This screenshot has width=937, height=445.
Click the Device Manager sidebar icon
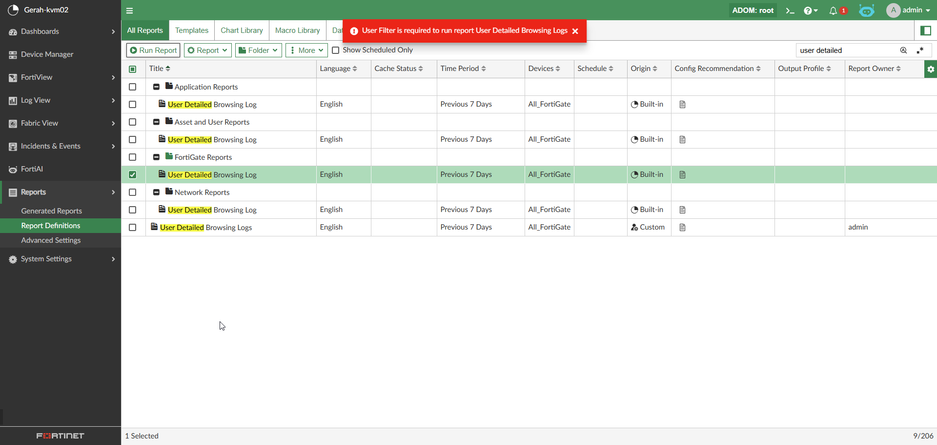[13, 54]
